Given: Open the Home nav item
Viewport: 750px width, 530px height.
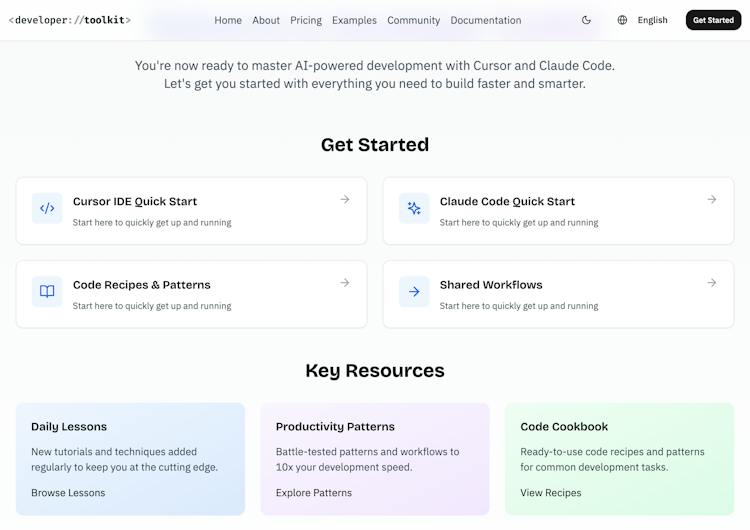Looking at the screenshot, I should (228, 20).
